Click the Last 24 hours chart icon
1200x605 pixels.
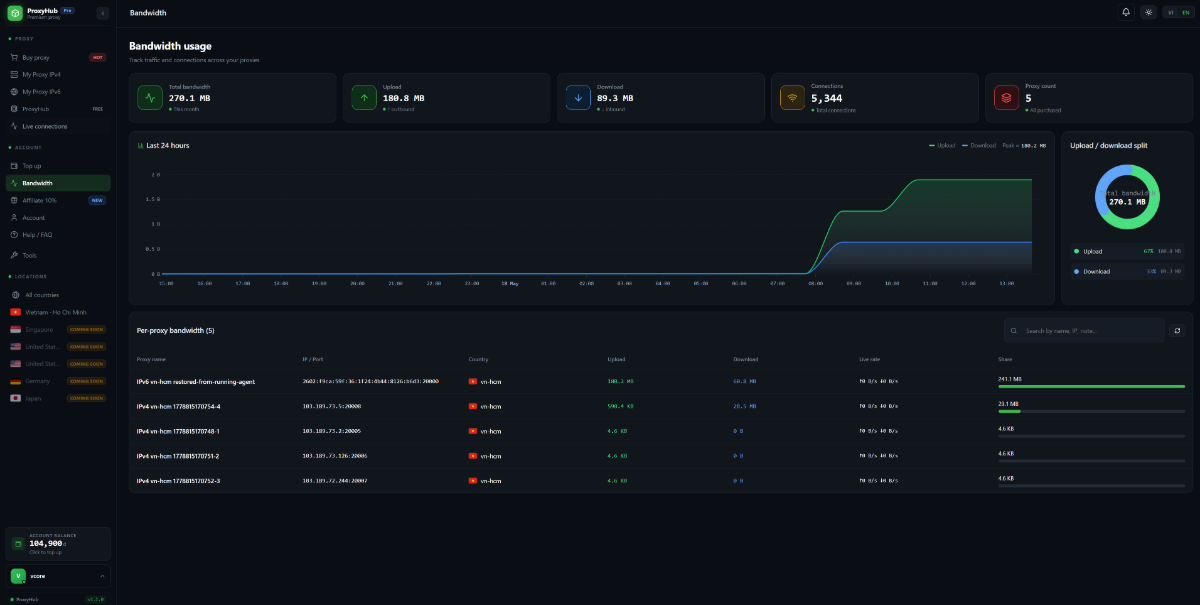coord(140,145)
